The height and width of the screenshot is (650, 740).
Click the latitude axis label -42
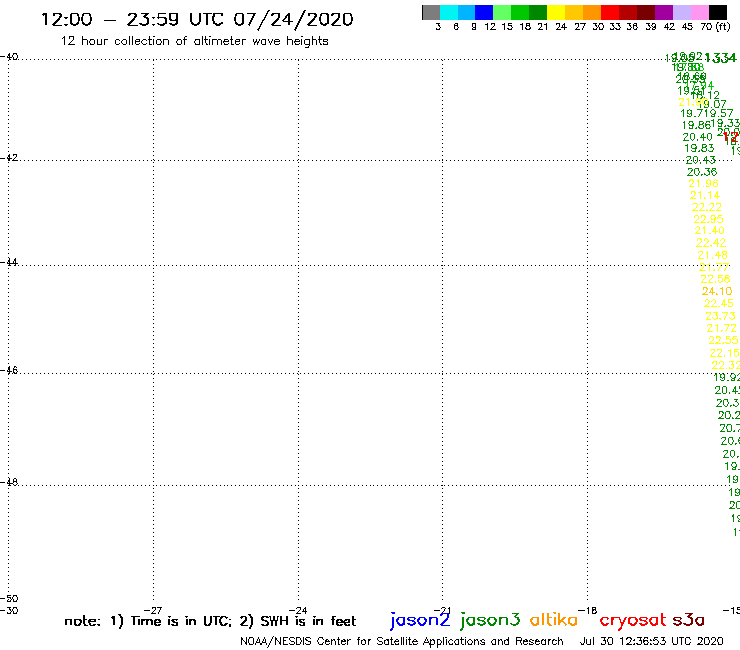(9, 158)
